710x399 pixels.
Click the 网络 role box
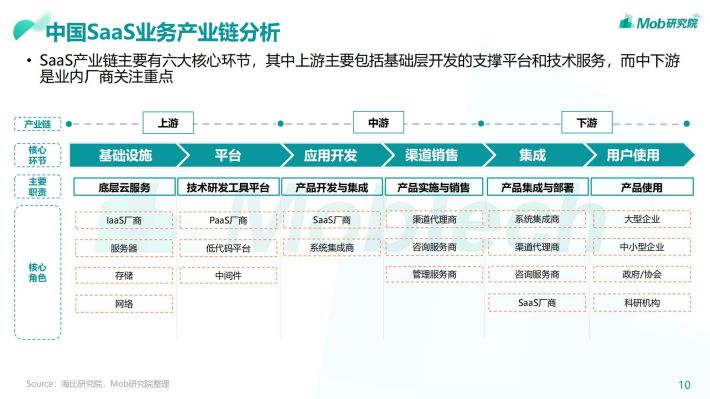click(x=124, y=303)
